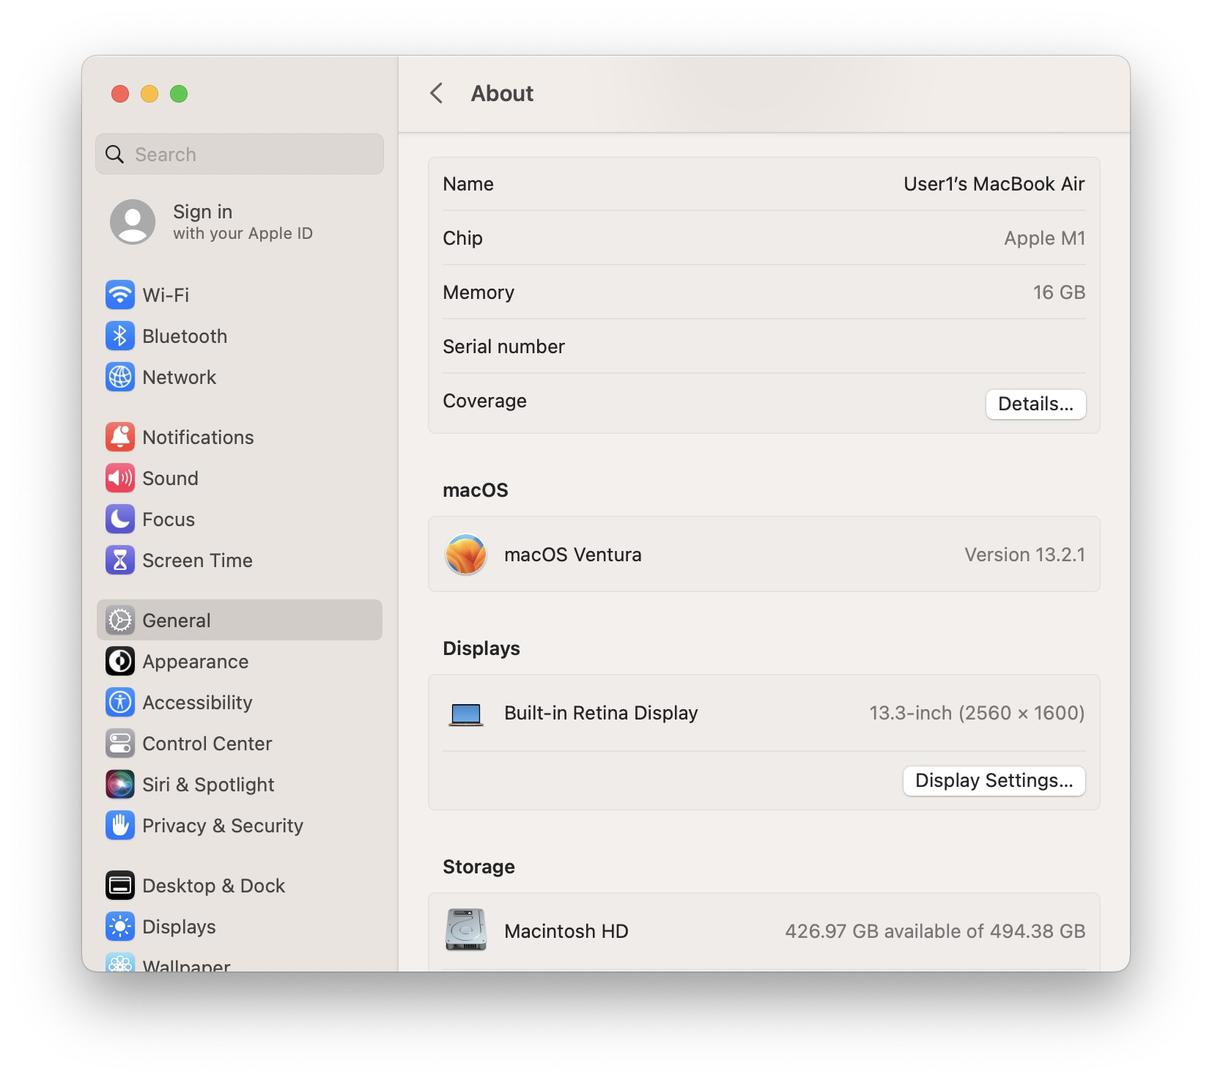The height and width of the screenshot is (1080, 1212).
Task: Click the Bluetooth icon in sidebar
Action: click(120, 336)
